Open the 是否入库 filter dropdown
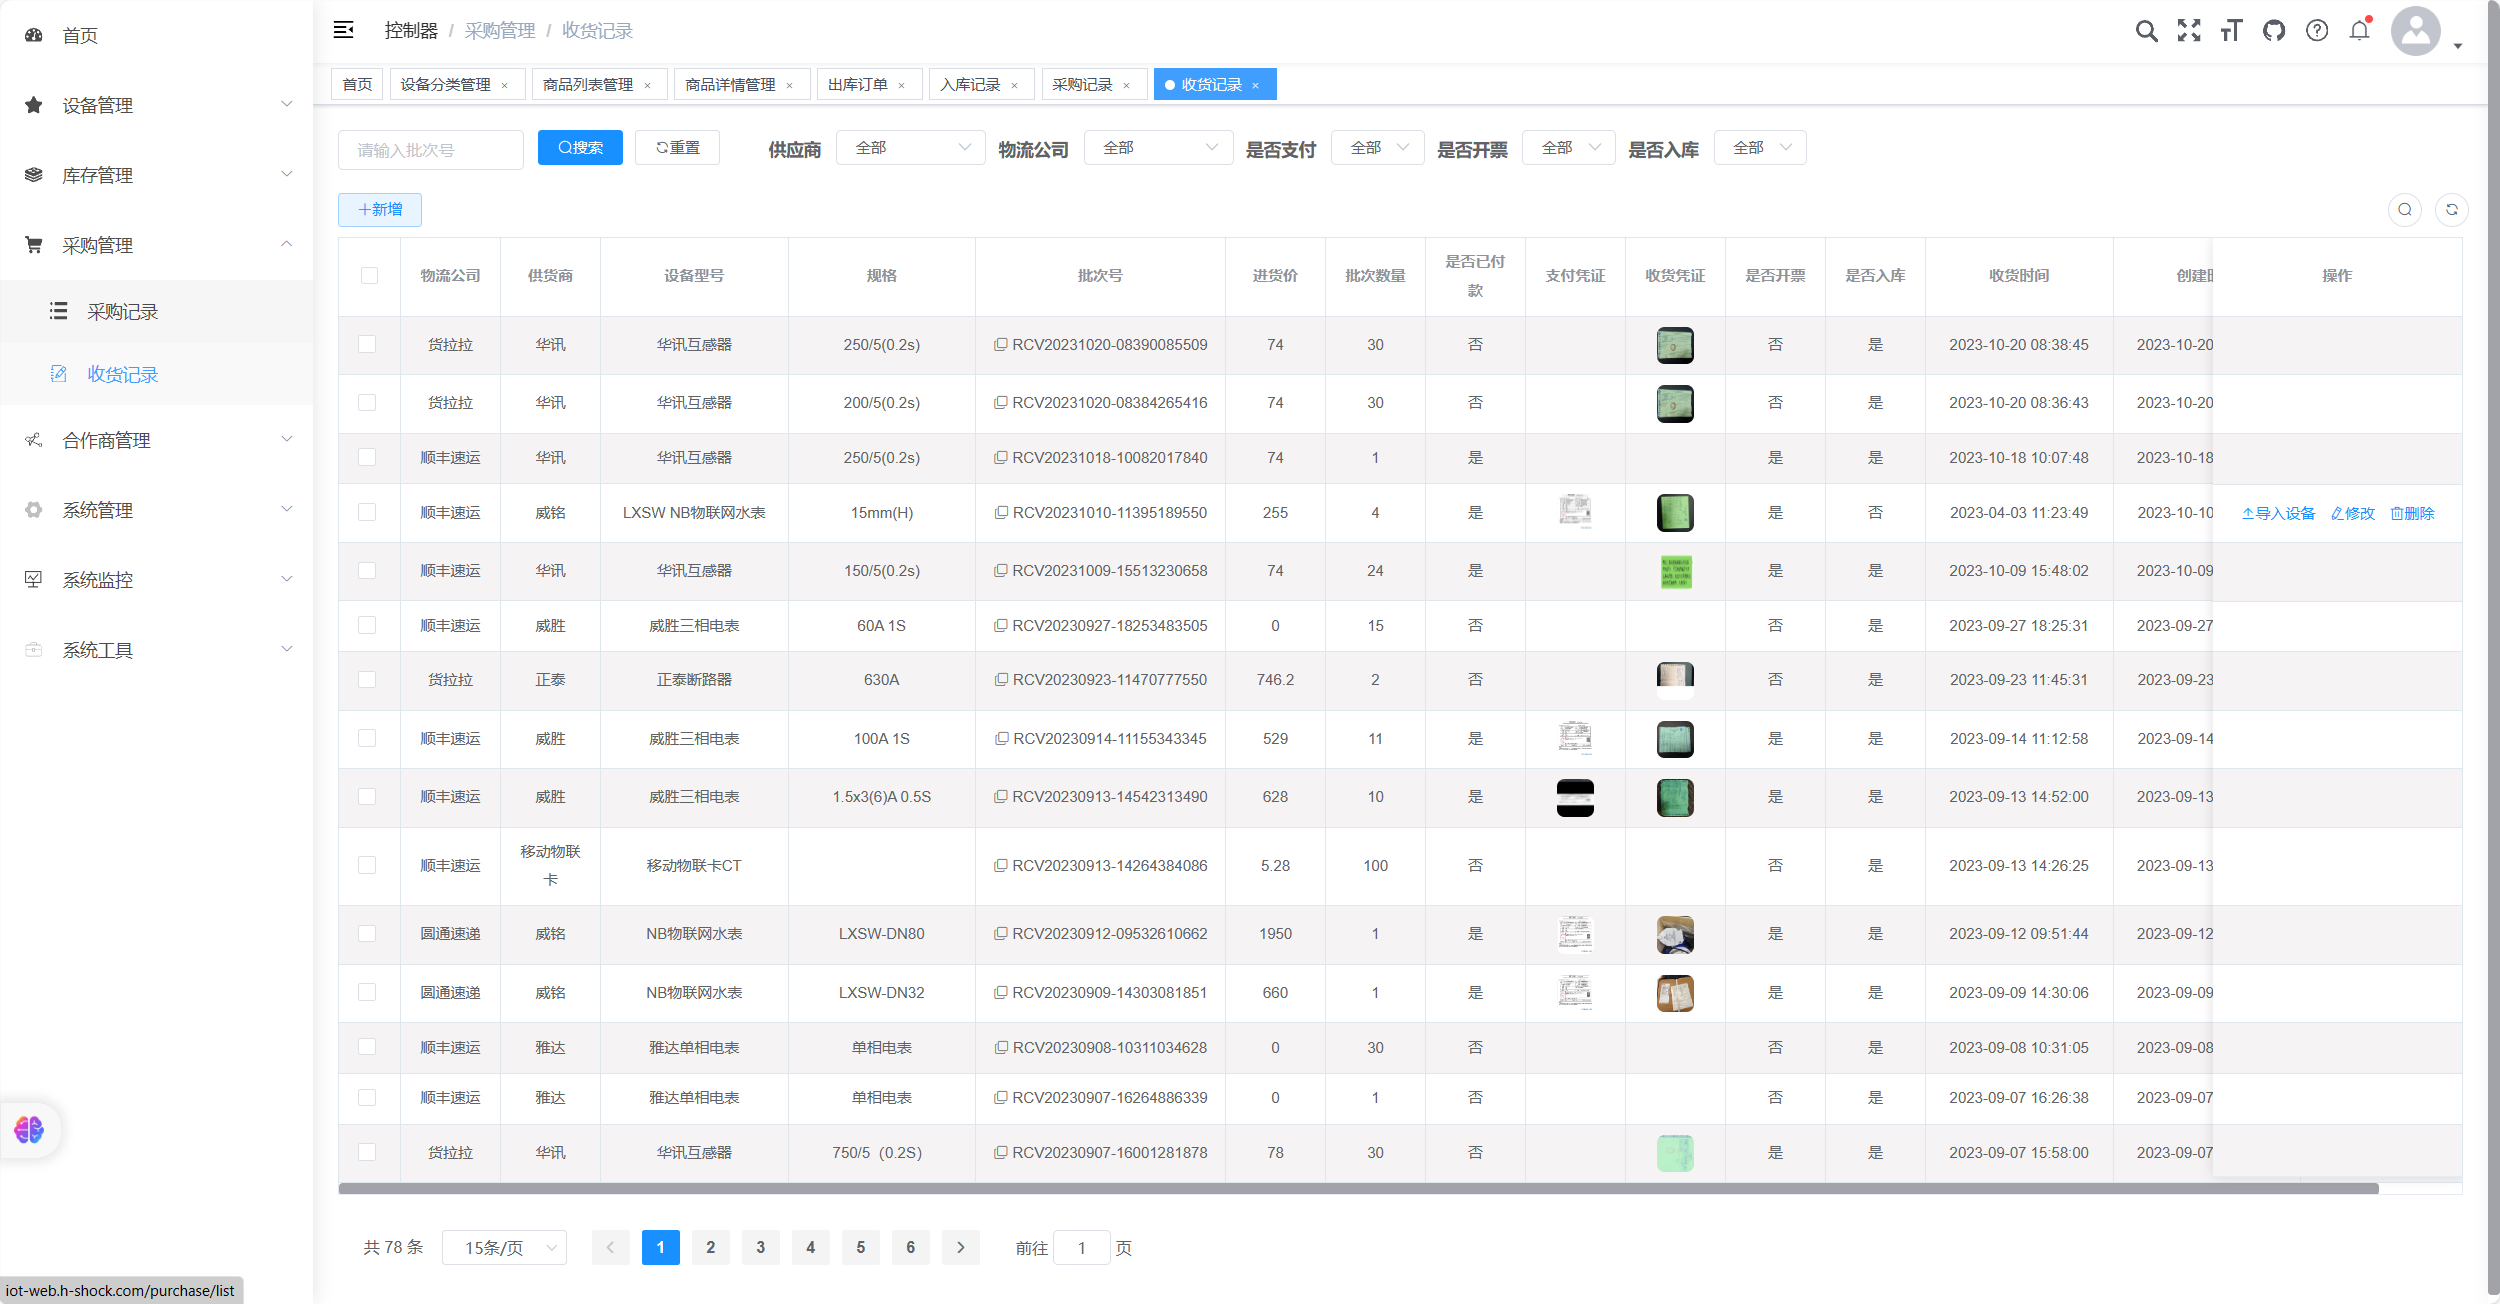 (1760, 148)
